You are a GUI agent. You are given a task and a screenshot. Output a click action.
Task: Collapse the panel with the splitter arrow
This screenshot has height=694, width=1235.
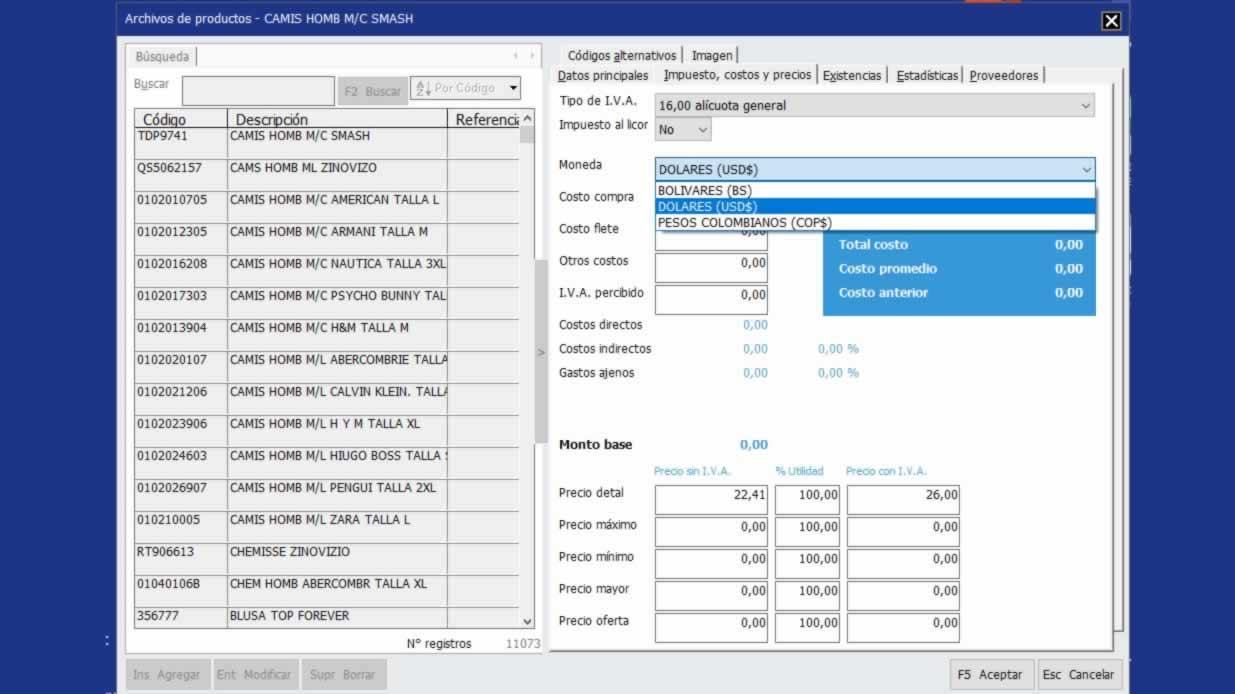541,352
